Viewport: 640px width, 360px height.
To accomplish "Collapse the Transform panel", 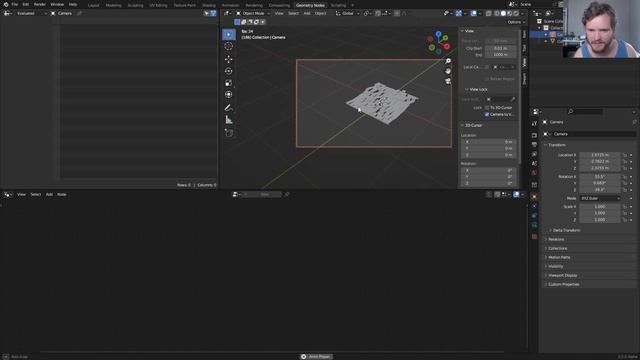I will pos(557,145).
